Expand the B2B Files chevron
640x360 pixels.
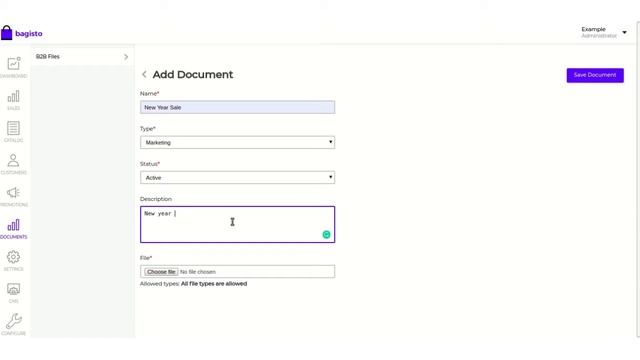[126, 57]
